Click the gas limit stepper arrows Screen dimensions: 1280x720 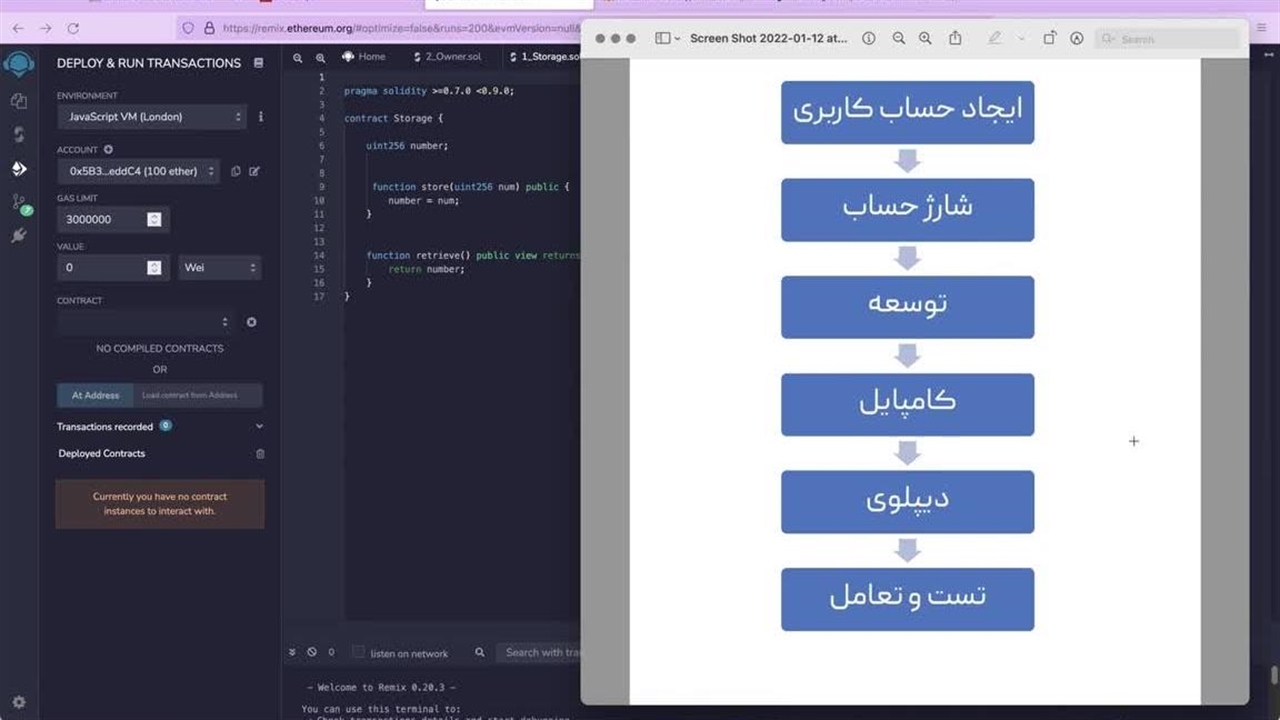pos(154,219)
